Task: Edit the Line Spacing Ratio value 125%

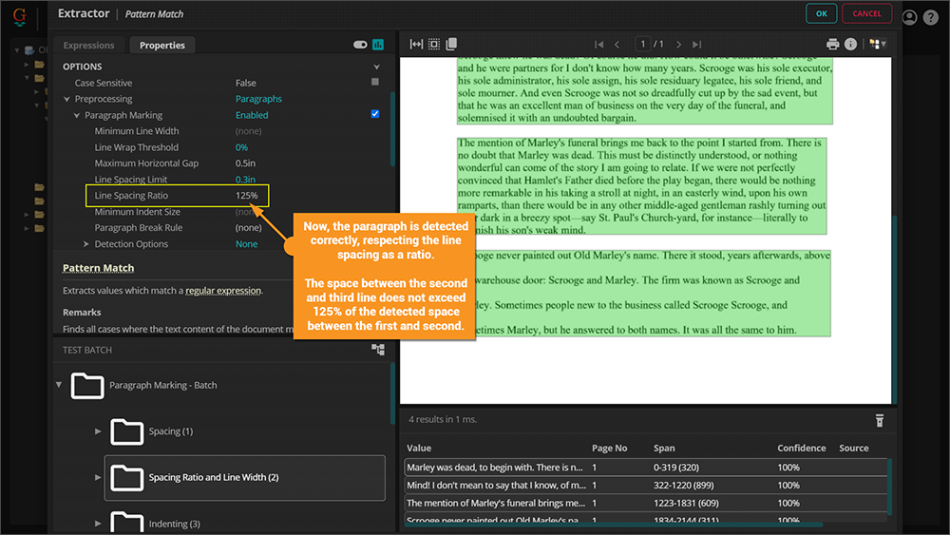Action: [247, 195]
